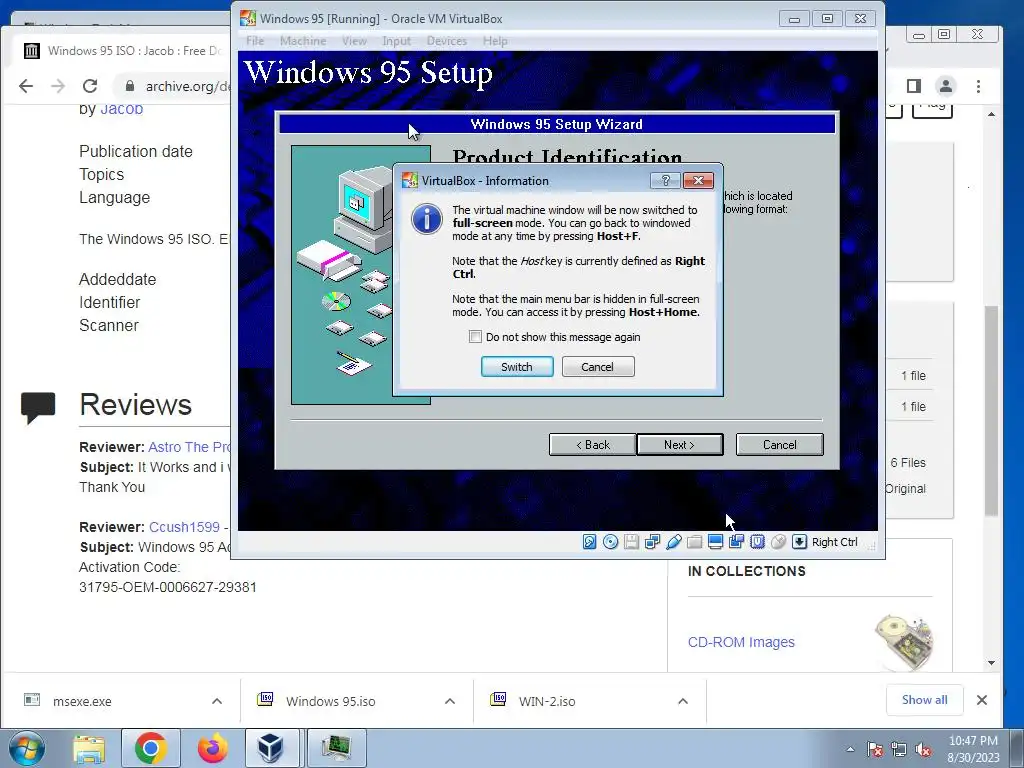
Task: Click the CD-ROM Images collection thumbnail
Action: (904, 641)
